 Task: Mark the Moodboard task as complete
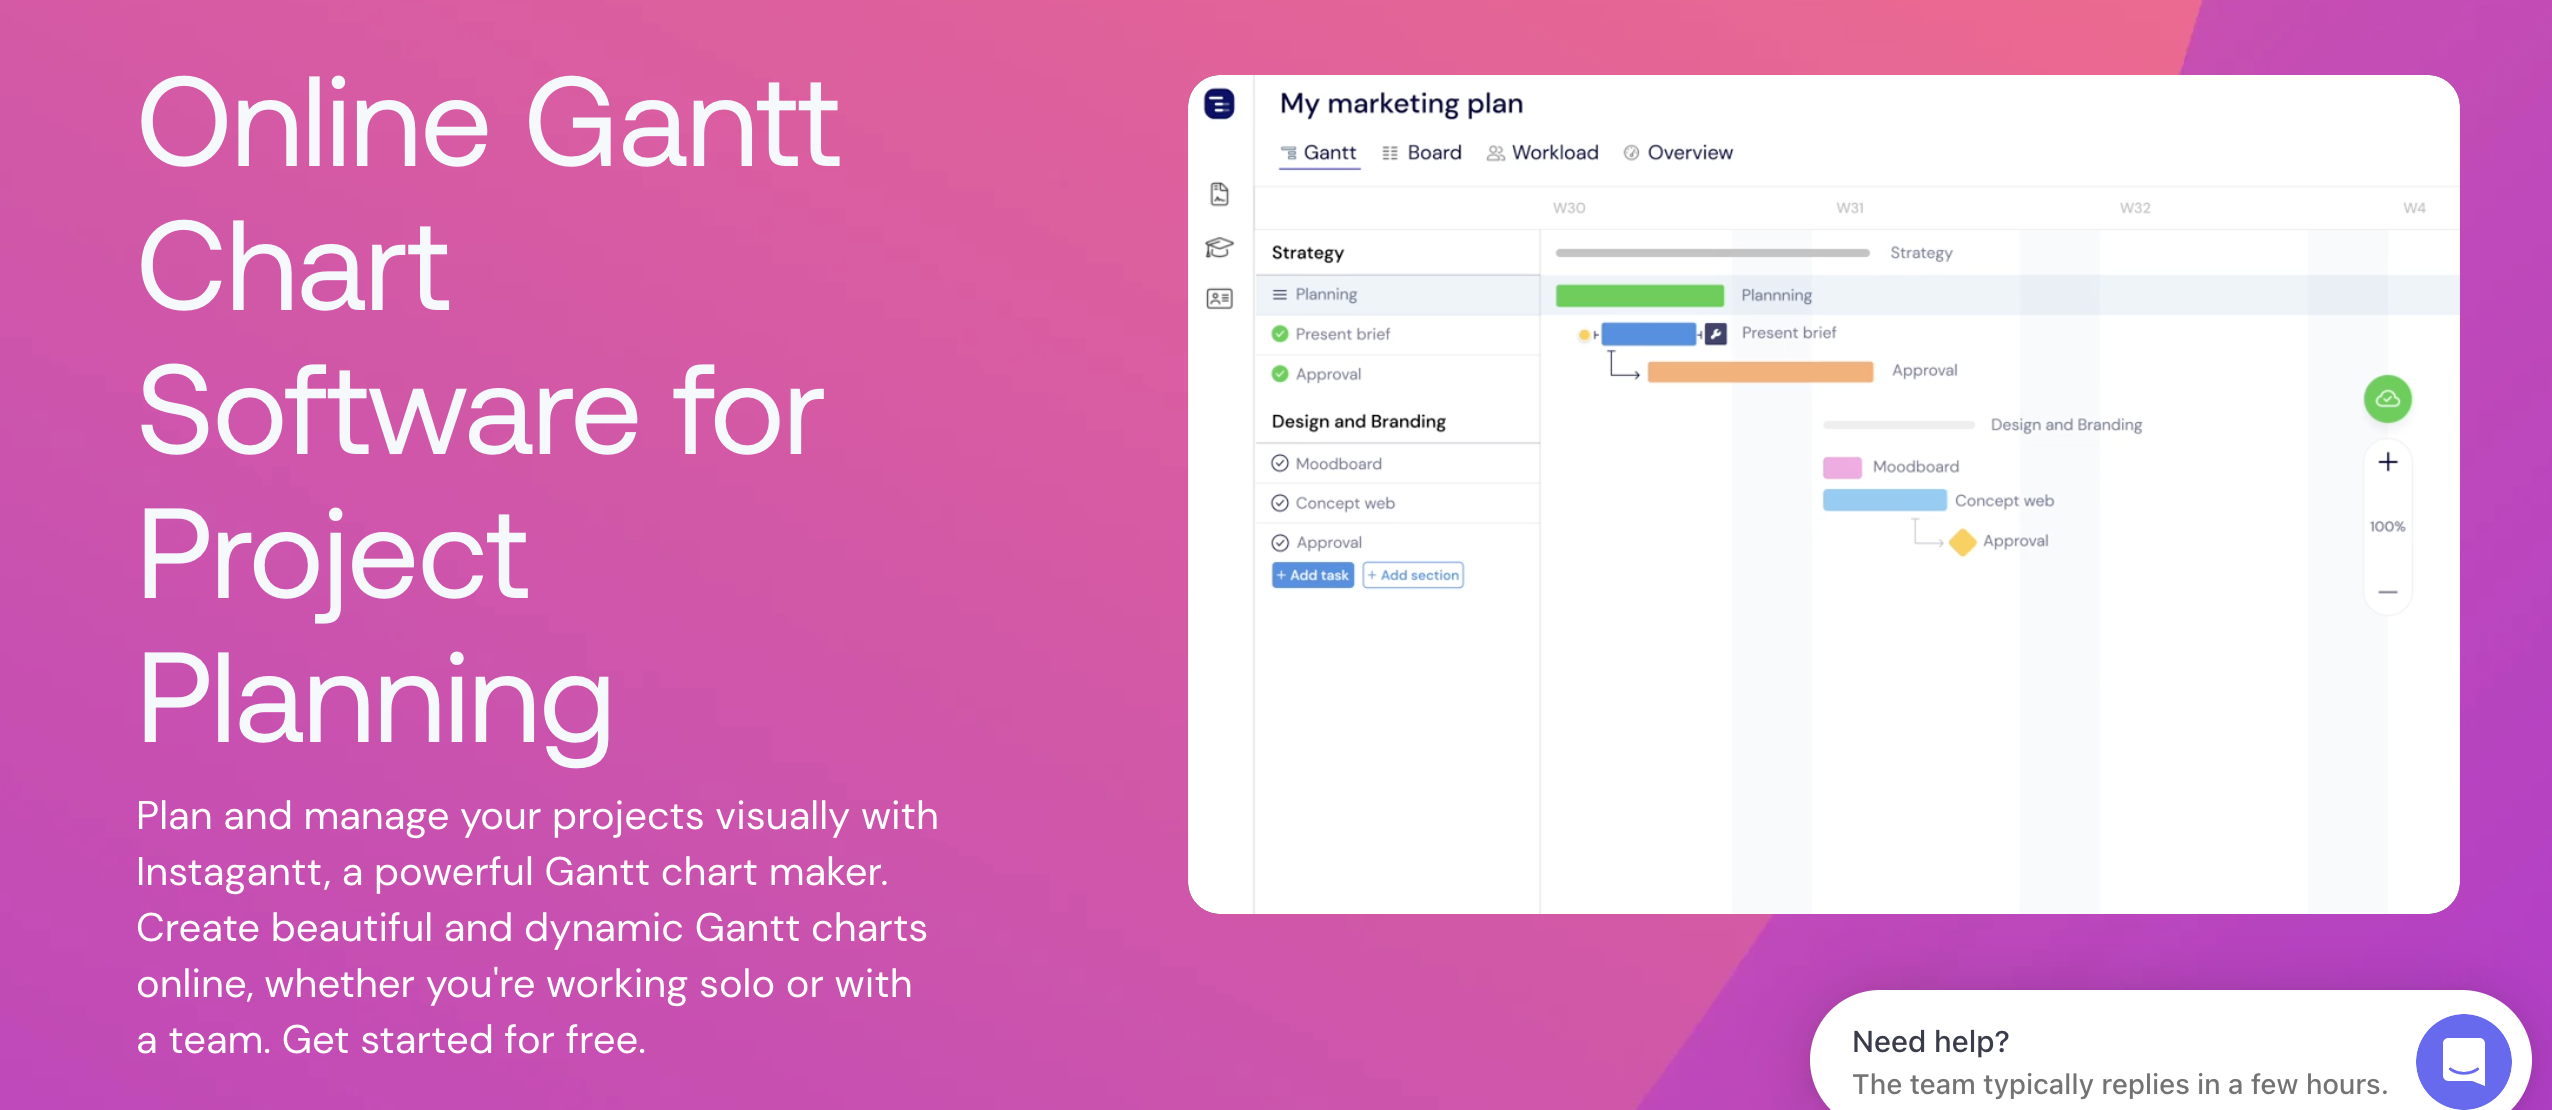tap(1281, 463)
